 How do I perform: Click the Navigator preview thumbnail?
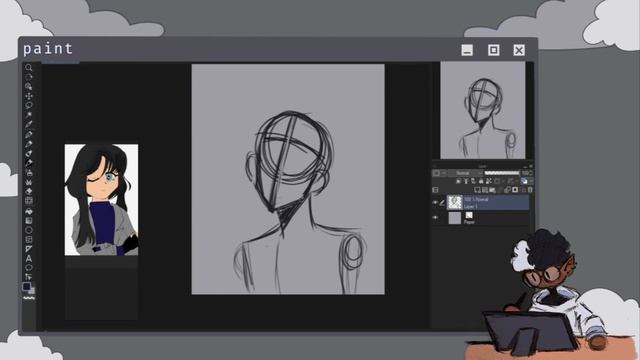click(x=483, y=110)
